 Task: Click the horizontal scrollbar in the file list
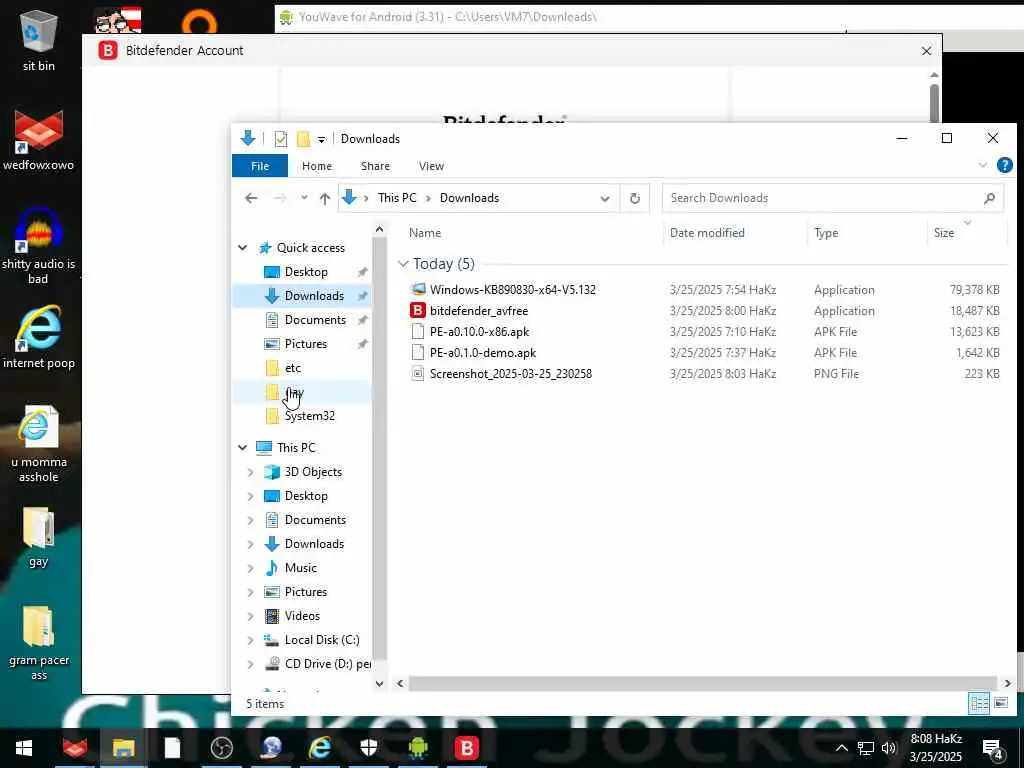coord(702,683)
